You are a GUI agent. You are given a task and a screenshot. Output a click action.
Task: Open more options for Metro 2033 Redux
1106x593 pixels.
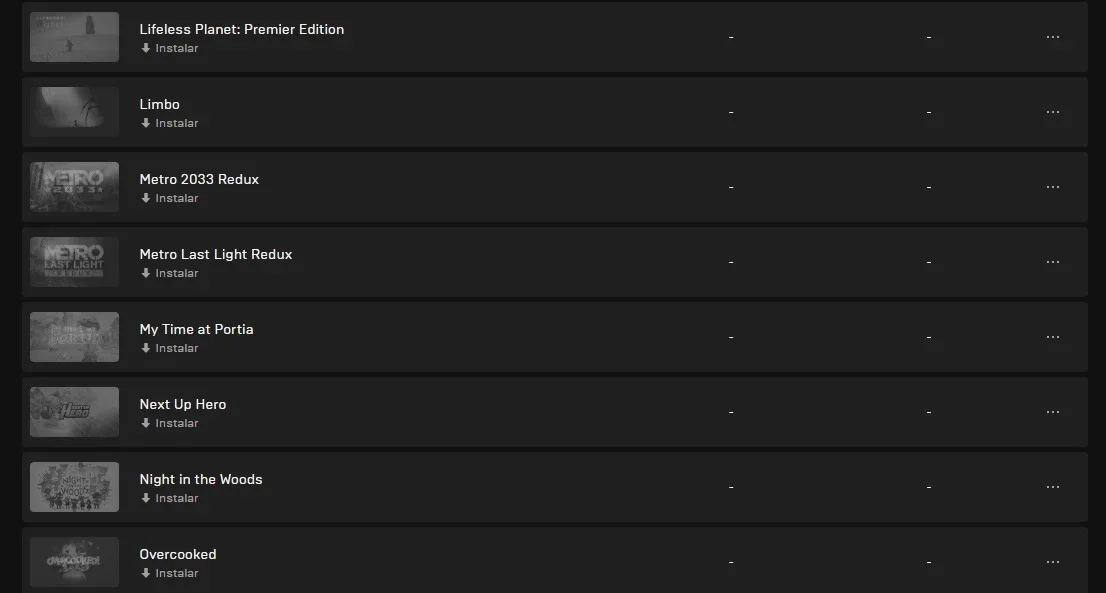pos(1052,187)
